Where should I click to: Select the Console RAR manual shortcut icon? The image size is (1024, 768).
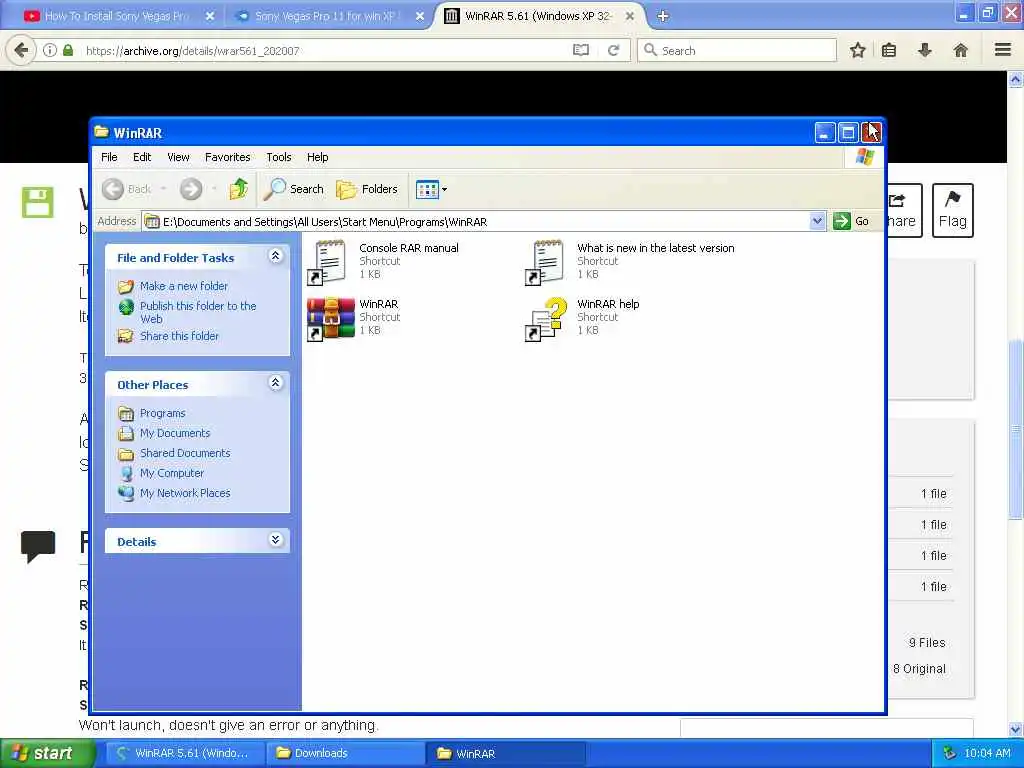click(x=328, y=262)
